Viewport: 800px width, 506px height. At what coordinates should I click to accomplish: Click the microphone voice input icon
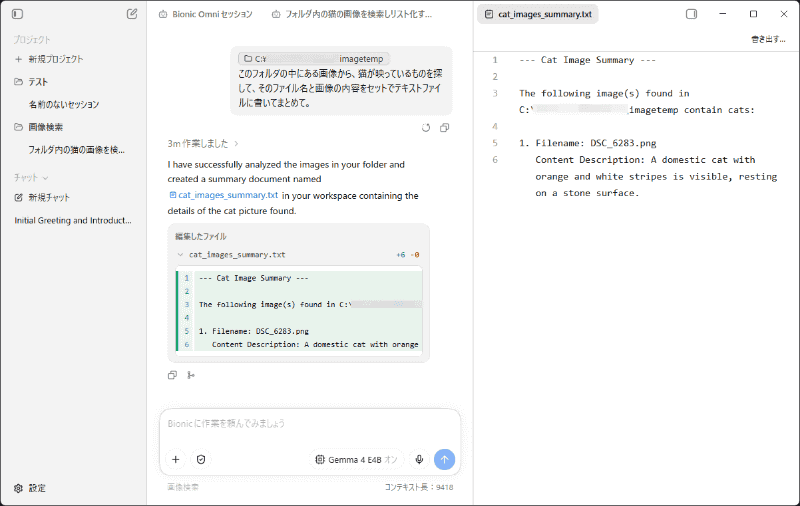[x=419, y=460]
